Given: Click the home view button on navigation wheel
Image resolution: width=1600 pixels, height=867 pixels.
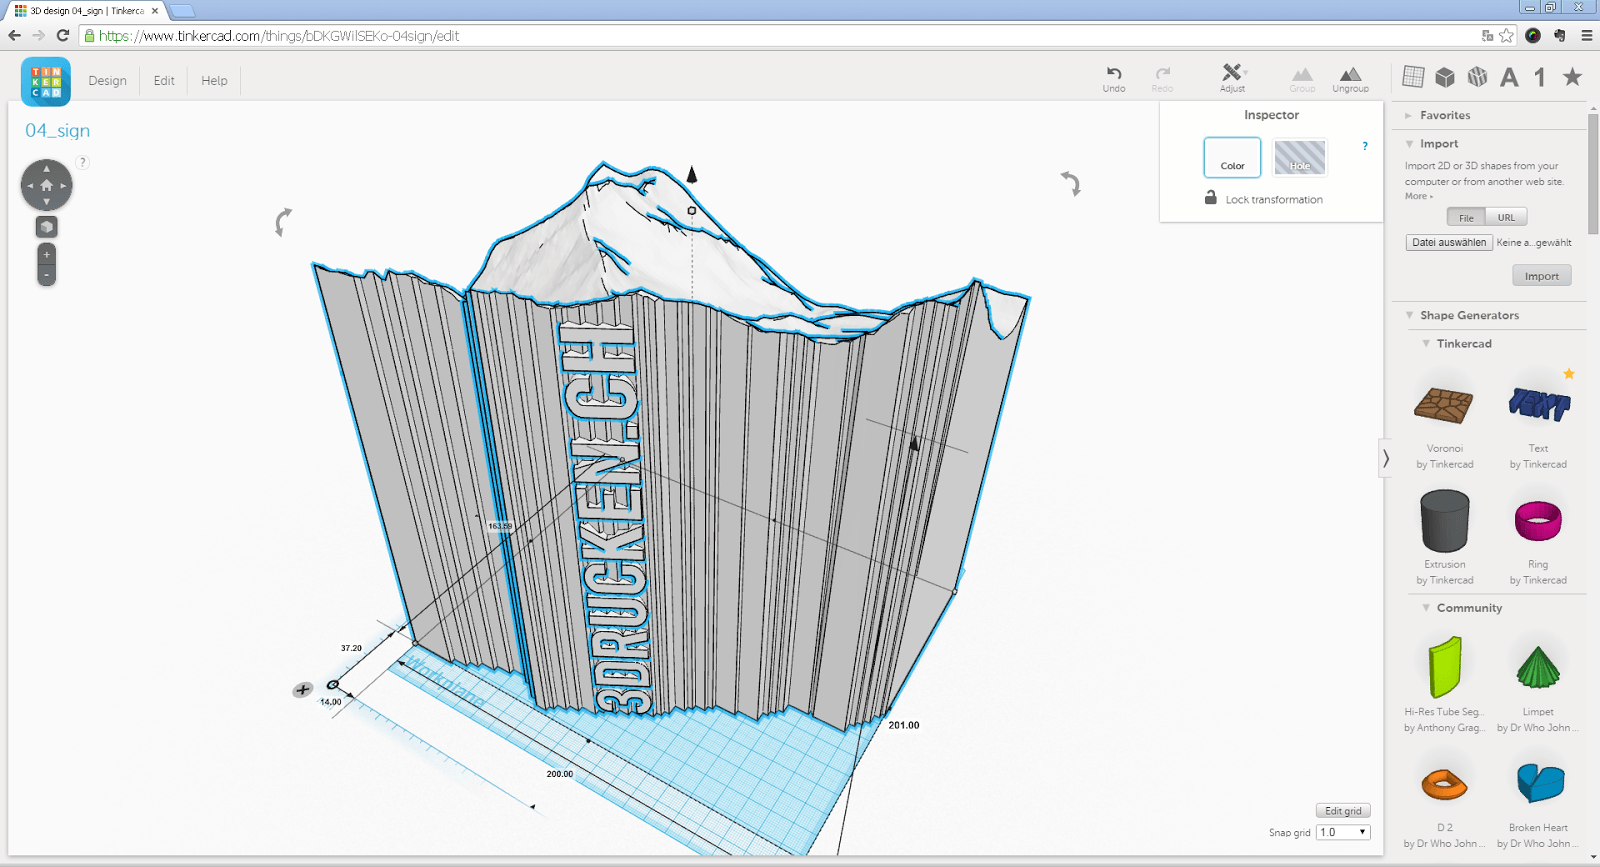Looking at the screenshot, I should click(x=46, y=185).
